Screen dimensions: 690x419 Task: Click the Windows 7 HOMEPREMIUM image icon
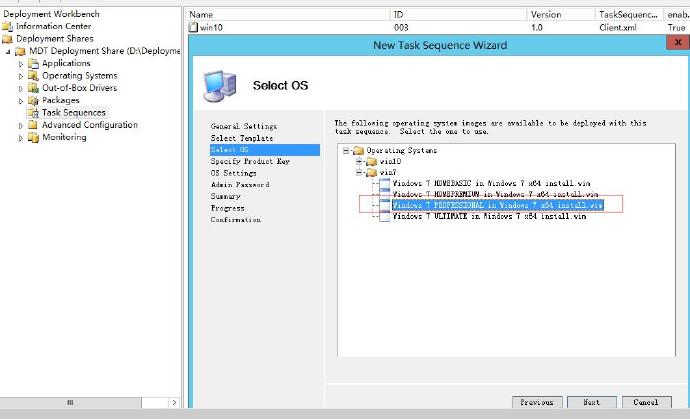(x=385, y=194)
